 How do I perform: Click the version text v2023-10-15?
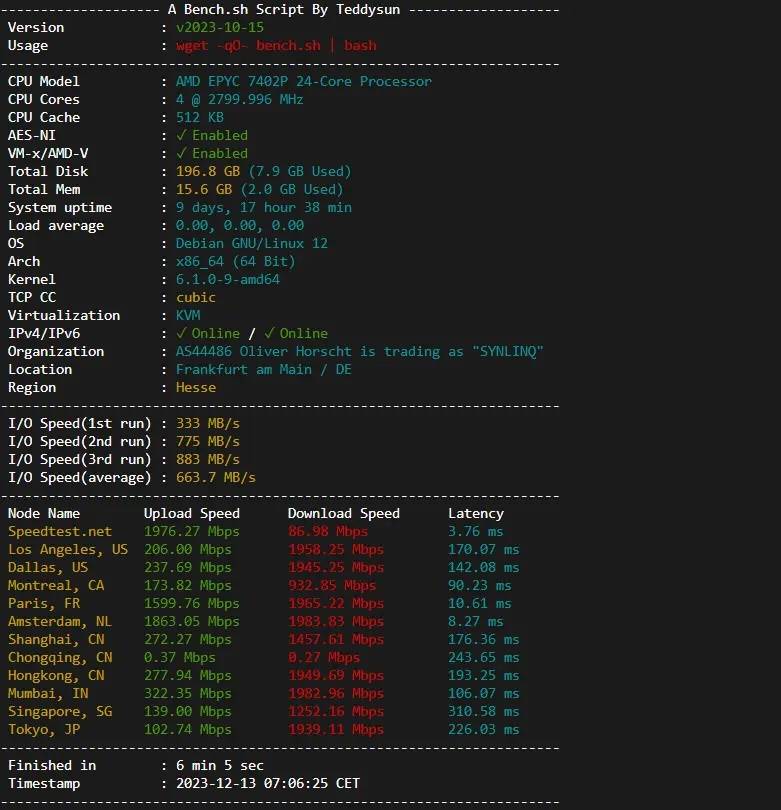click(220, 27)
